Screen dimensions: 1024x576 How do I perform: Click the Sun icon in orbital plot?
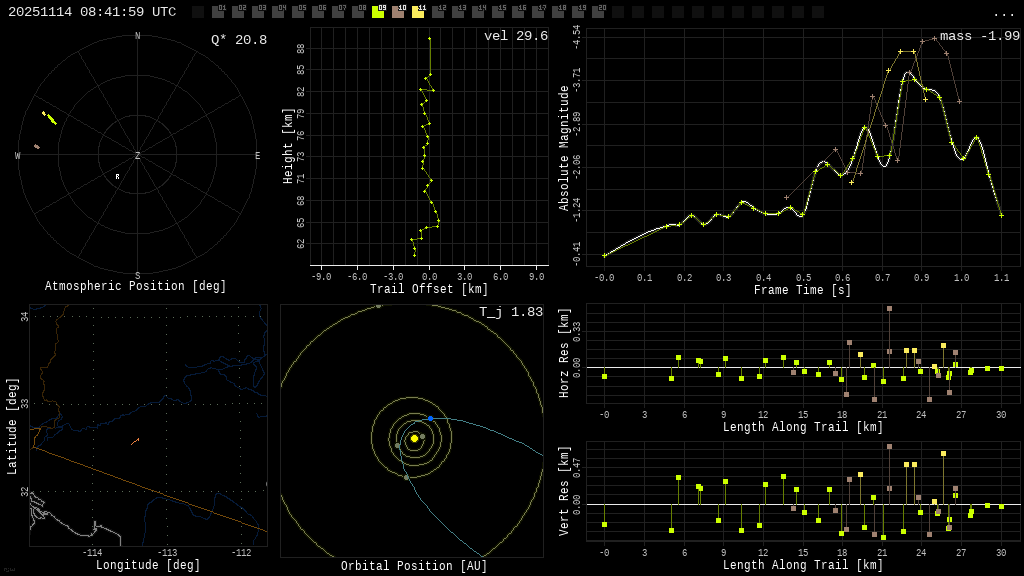click(x=414, y=438)
